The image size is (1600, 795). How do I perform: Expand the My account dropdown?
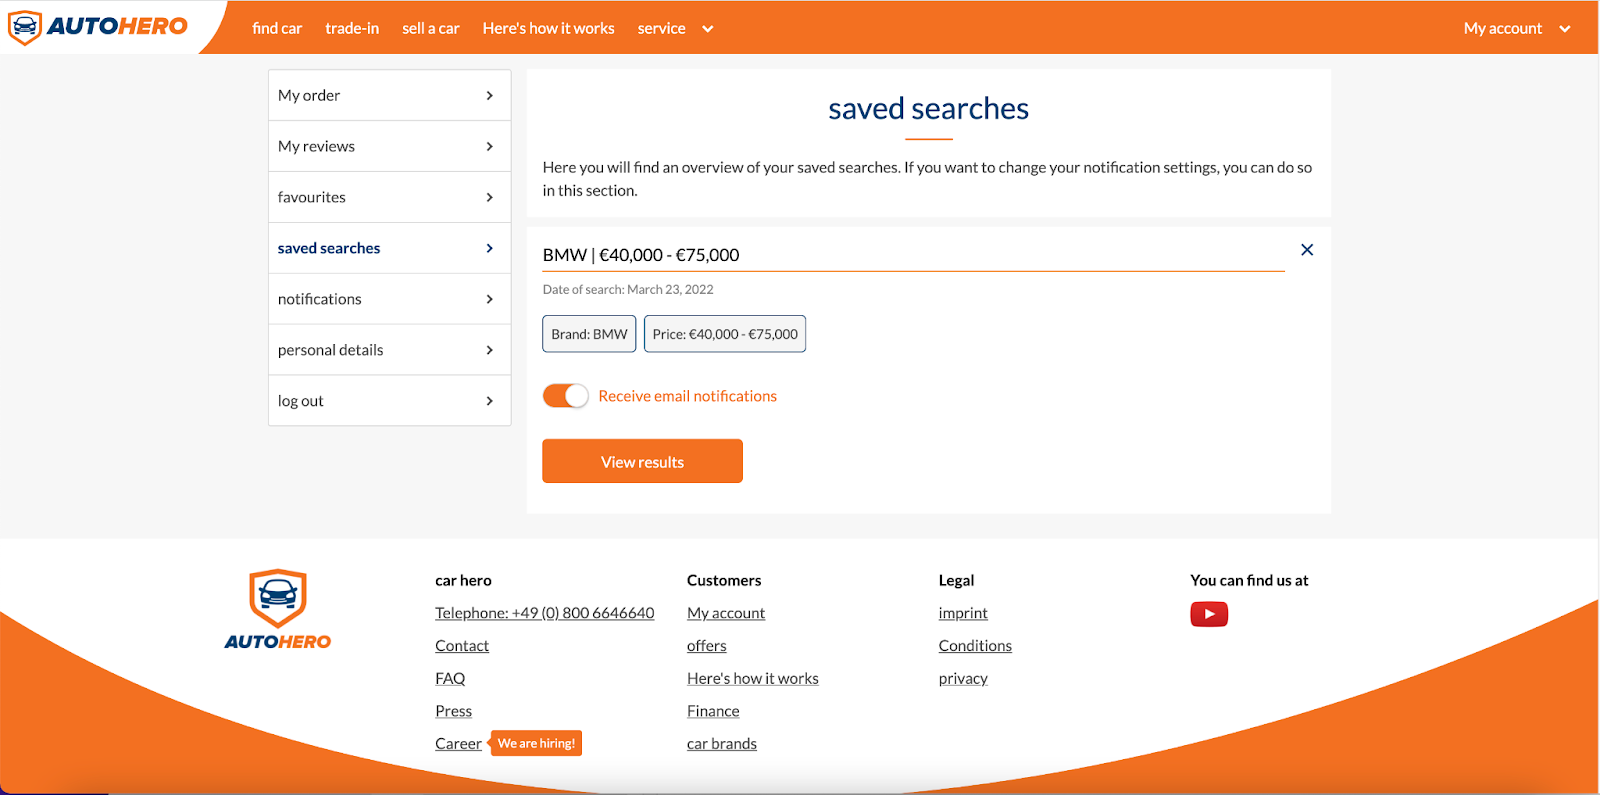coord(1517,28)
